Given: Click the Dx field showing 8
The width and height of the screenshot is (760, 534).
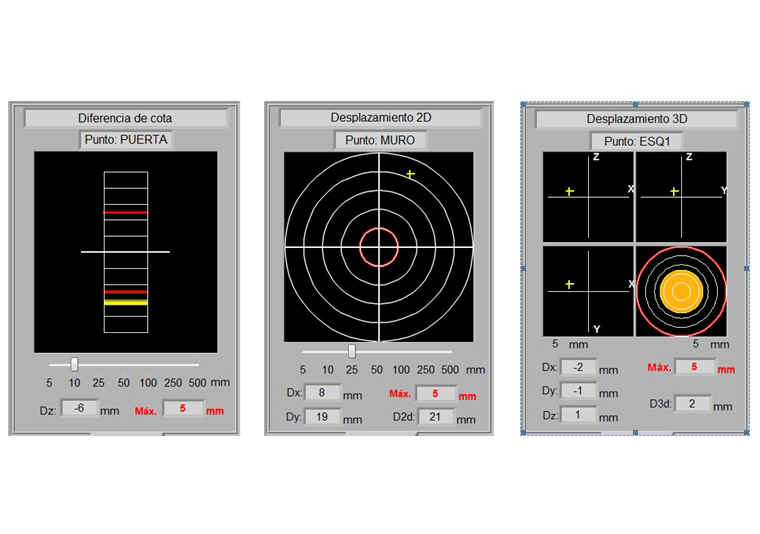Looking at the screenshot, I should tap(321, 393).
